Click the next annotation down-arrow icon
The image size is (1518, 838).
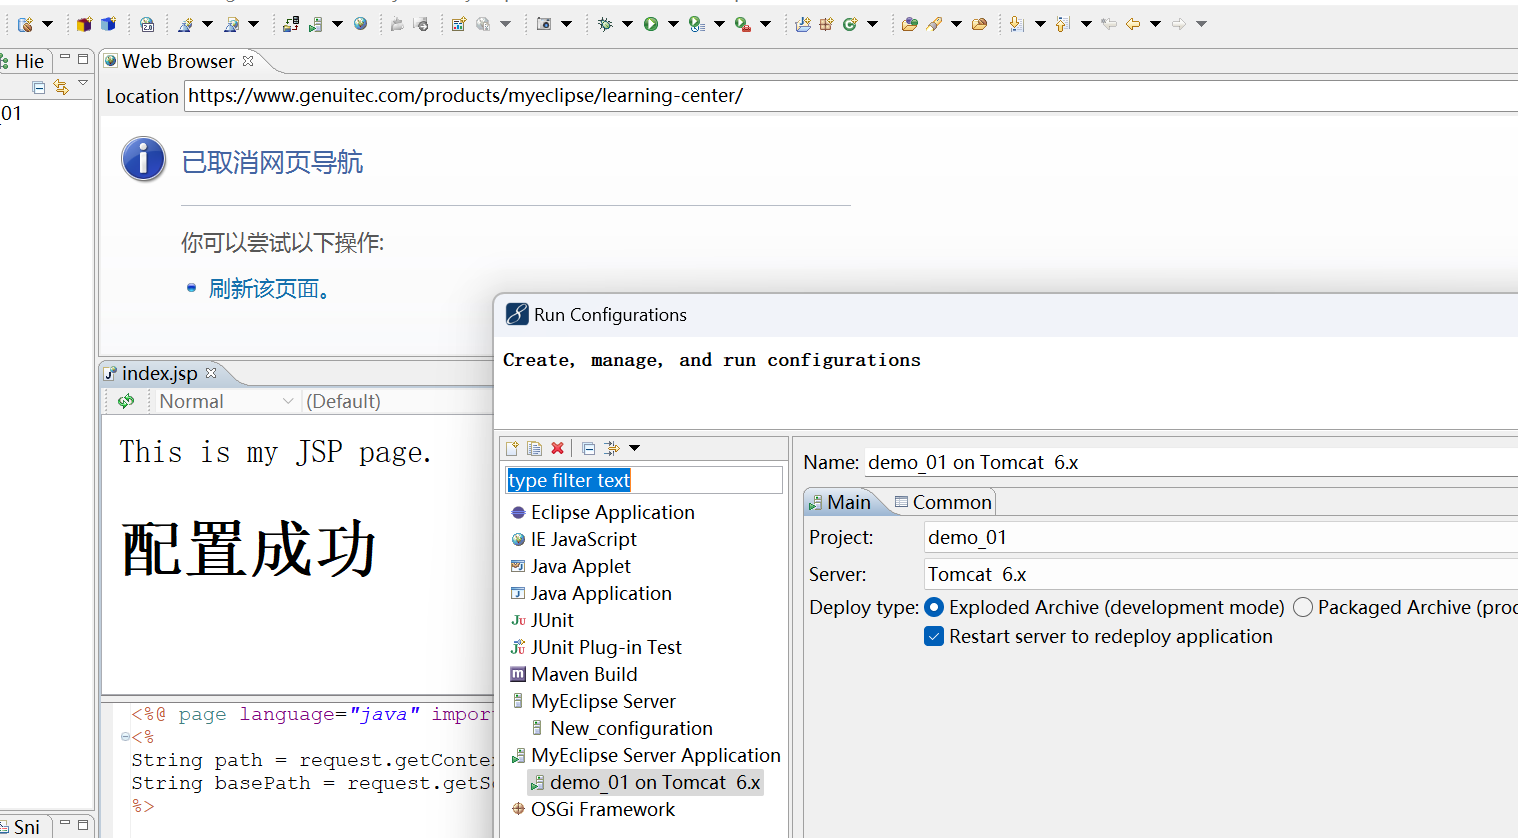[1017, 24]
